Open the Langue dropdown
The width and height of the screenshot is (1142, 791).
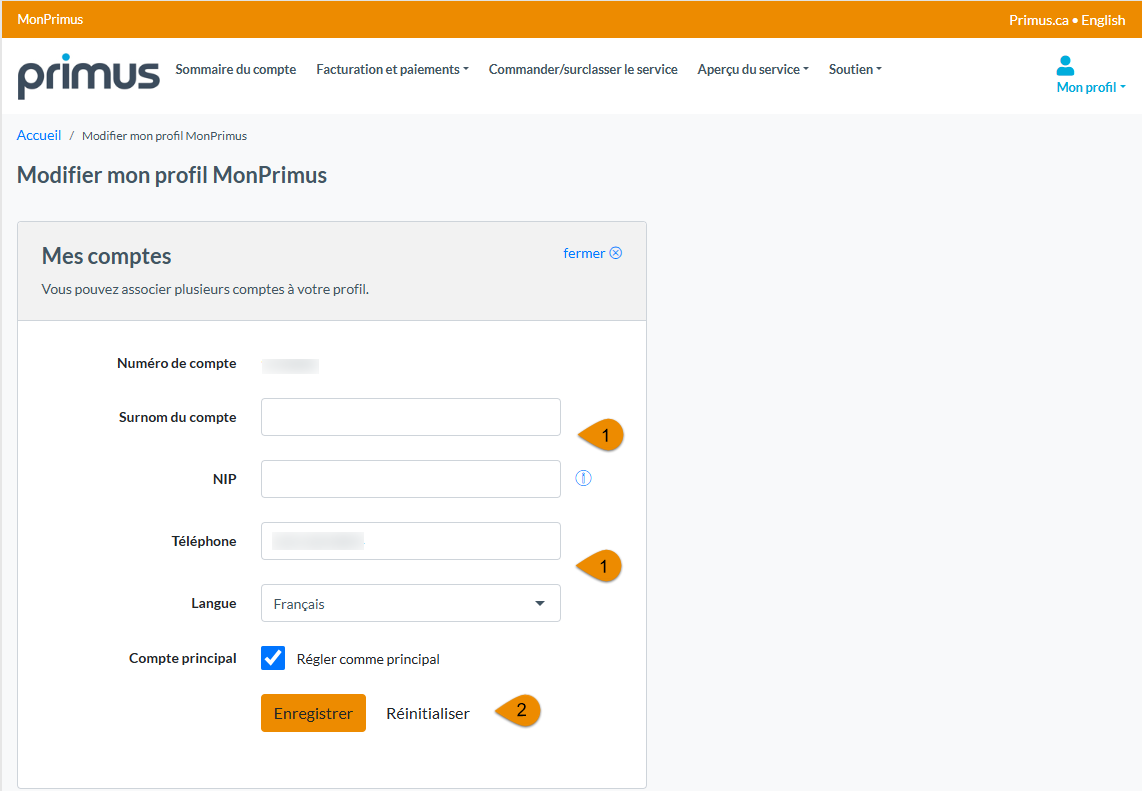coord(411,603)
